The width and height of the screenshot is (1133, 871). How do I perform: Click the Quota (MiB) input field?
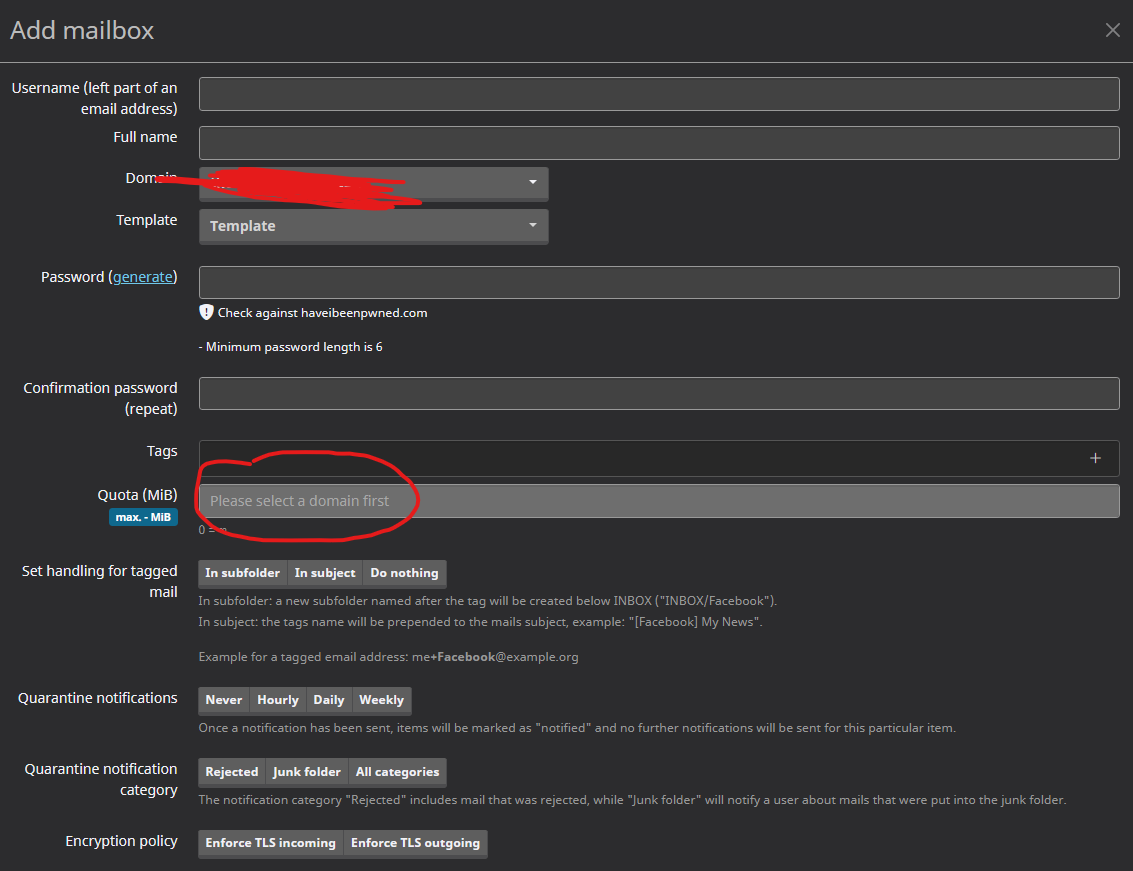click(658, 501)
